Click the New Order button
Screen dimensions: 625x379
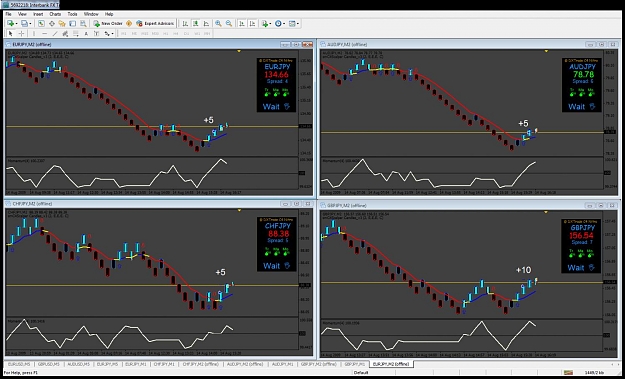pos(108,24)
